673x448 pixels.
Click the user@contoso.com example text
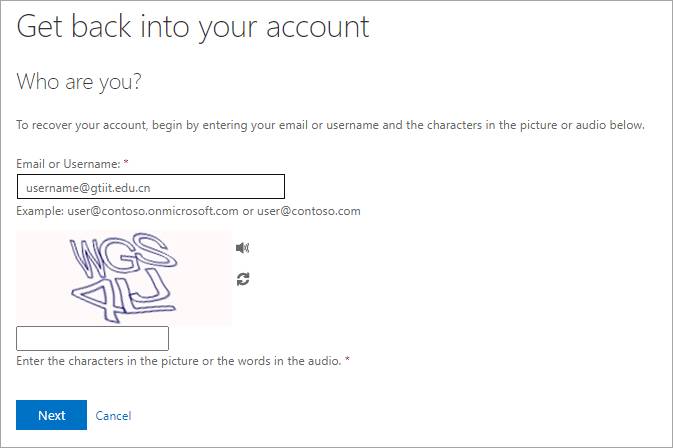coord(309,211)
